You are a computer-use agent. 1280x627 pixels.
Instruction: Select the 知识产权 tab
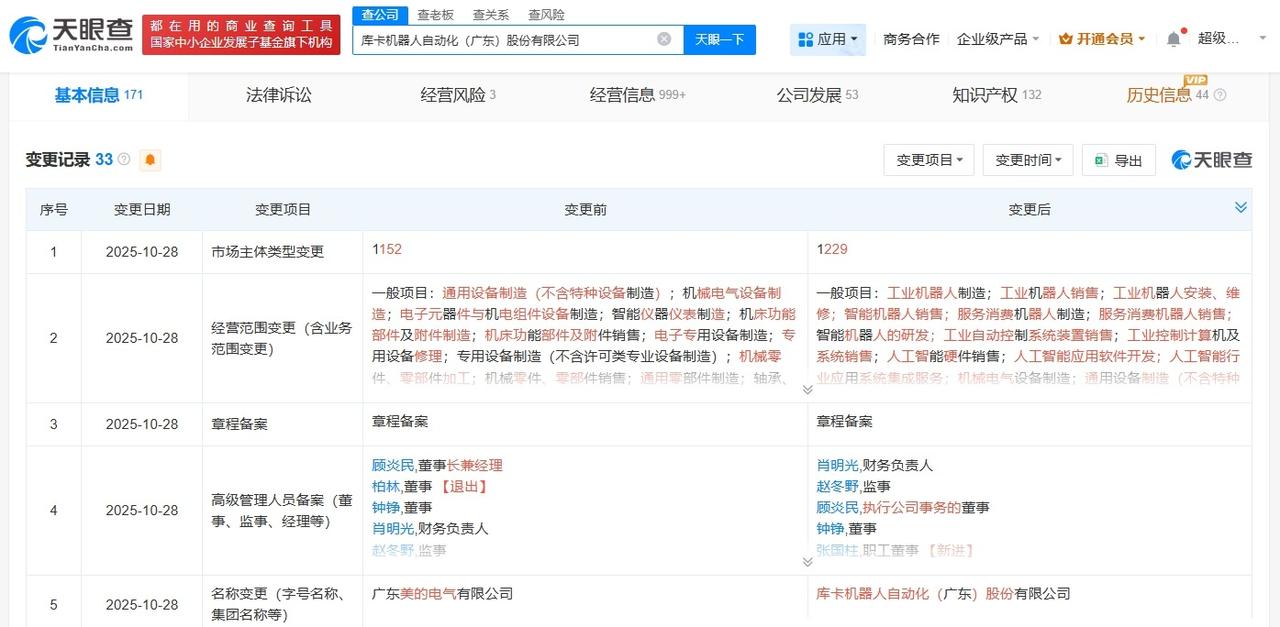point(997,95)
